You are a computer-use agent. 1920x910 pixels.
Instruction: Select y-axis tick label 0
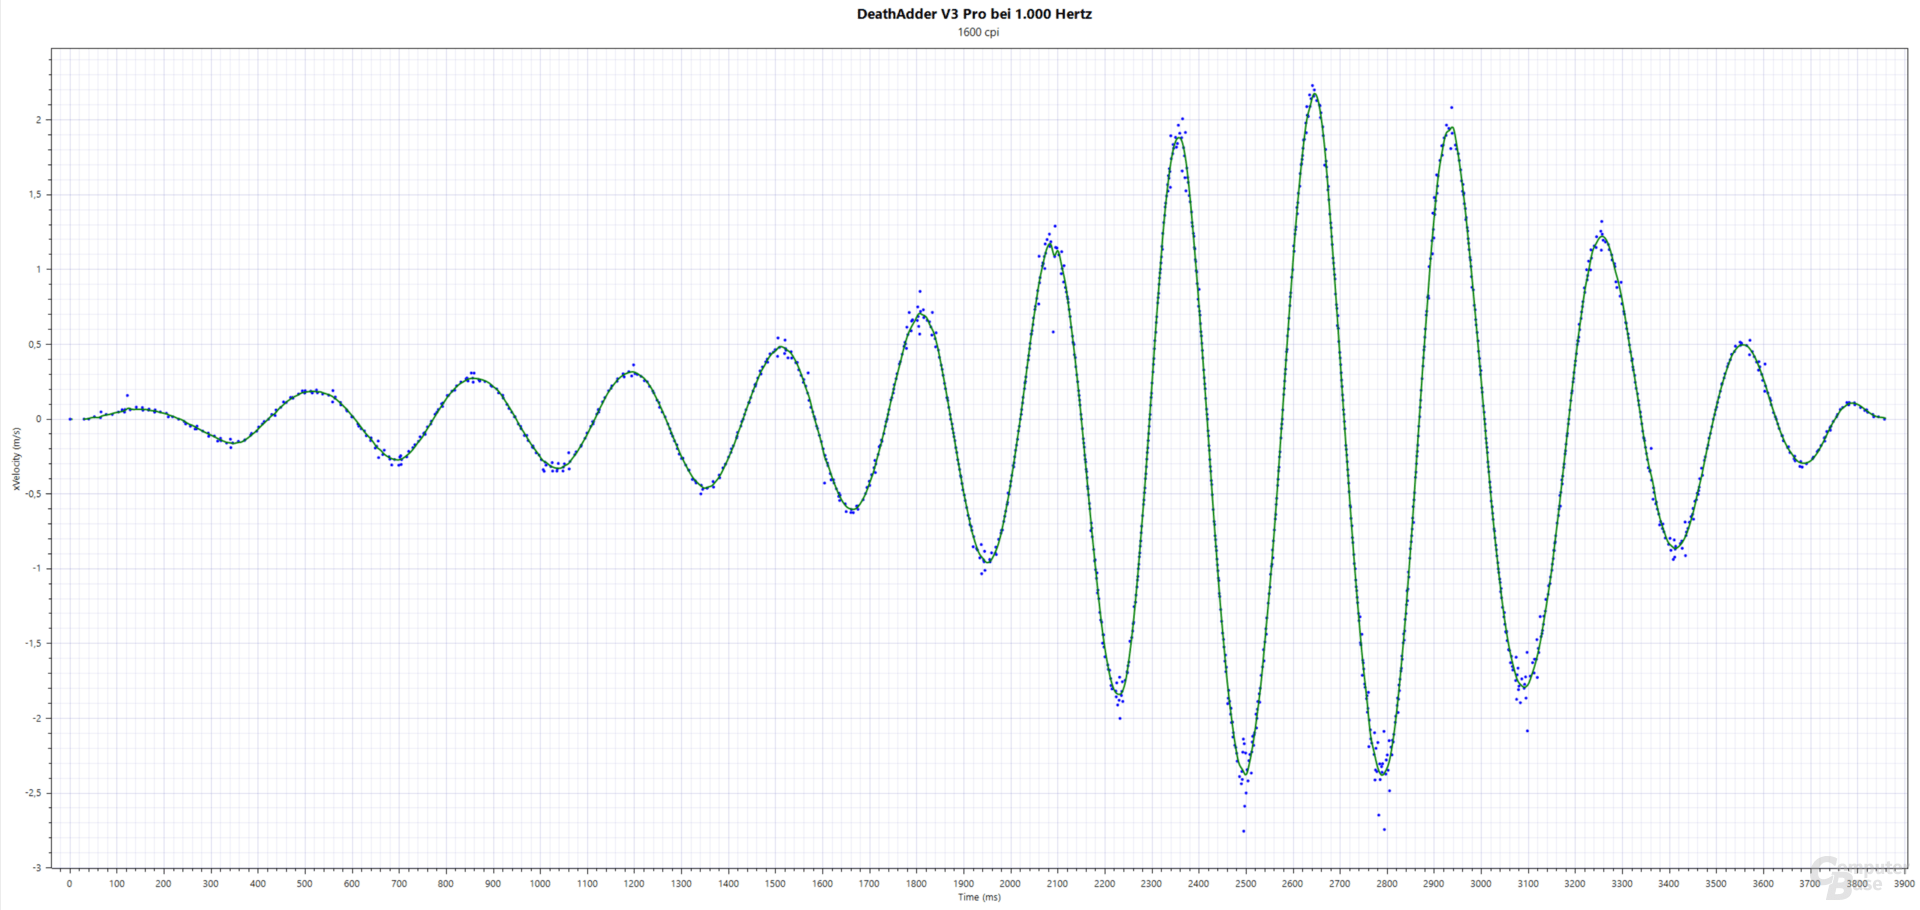(39, 419)
